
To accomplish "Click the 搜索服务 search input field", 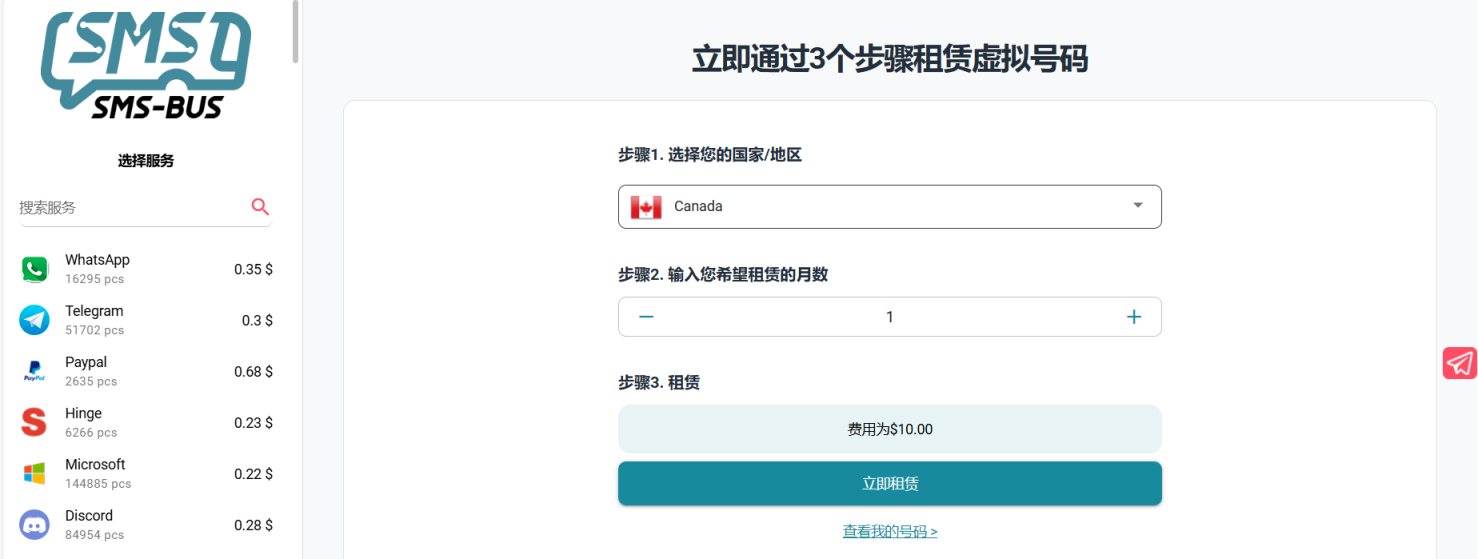I will point(130,208).
